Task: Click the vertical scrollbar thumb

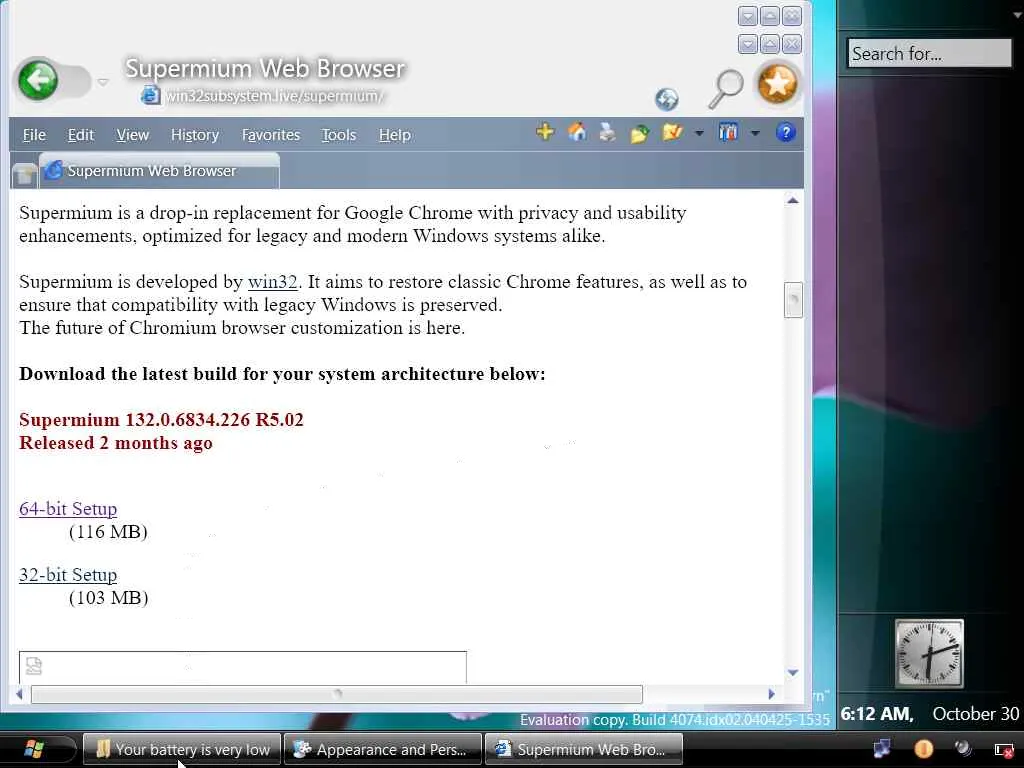Action: pos(793,300)
